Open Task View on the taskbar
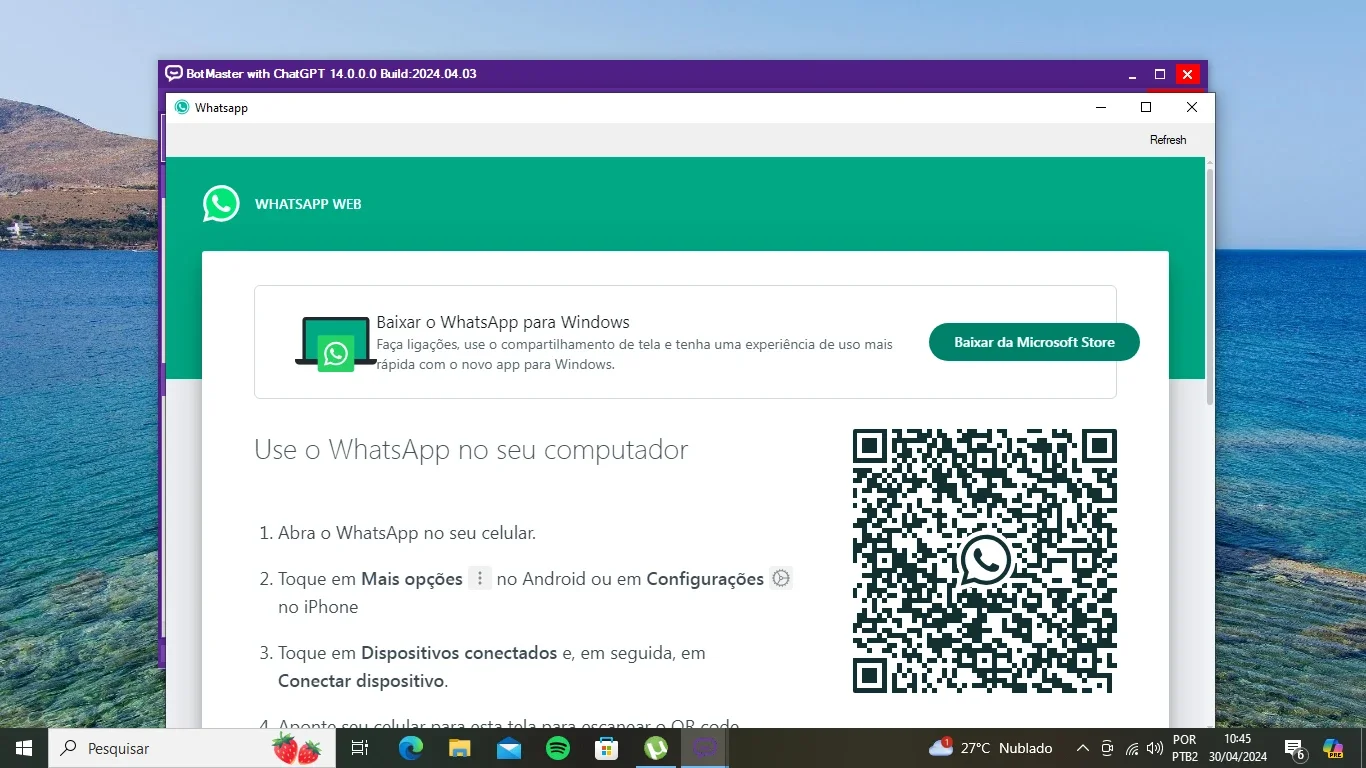 click(x=360, y=748)
